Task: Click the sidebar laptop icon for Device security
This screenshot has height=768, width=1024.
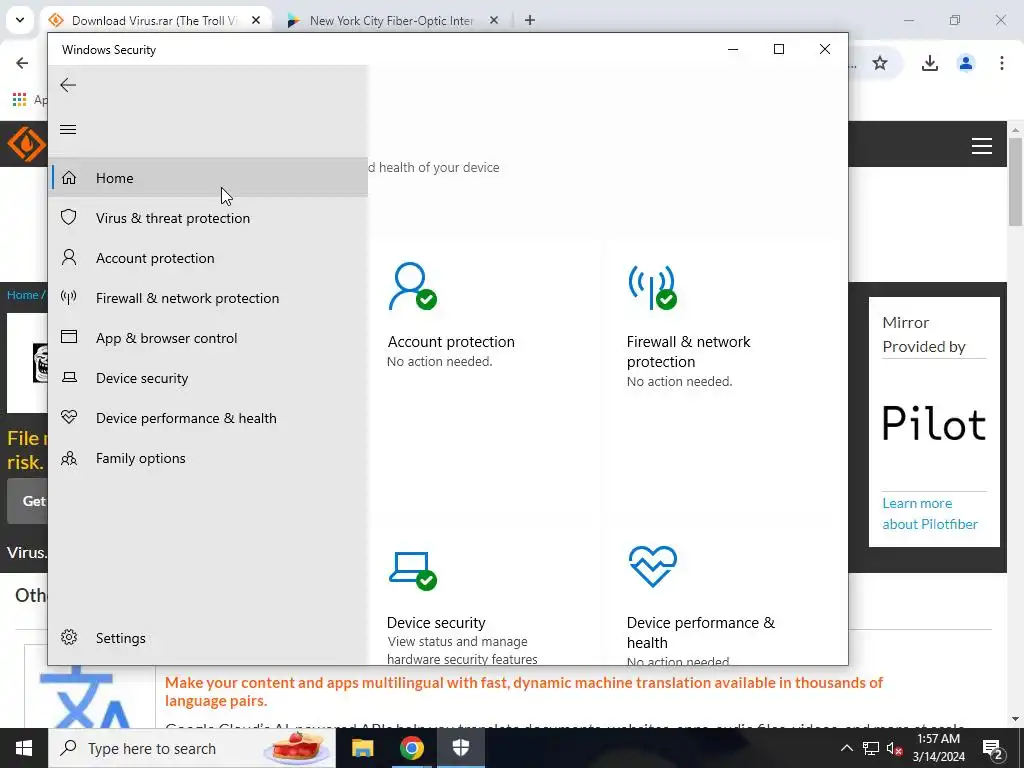Action: click(69, 377)
